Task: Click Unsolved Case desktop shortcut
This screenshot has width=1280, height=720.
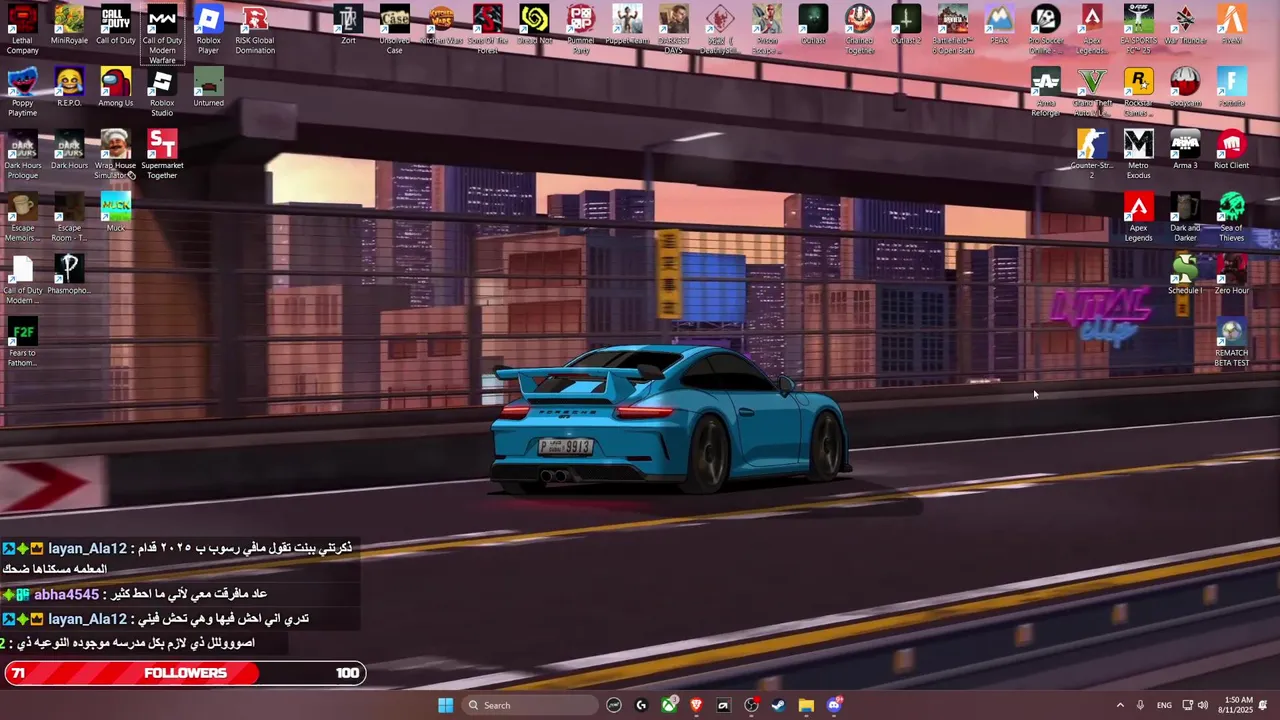Action: coord(394,30)
